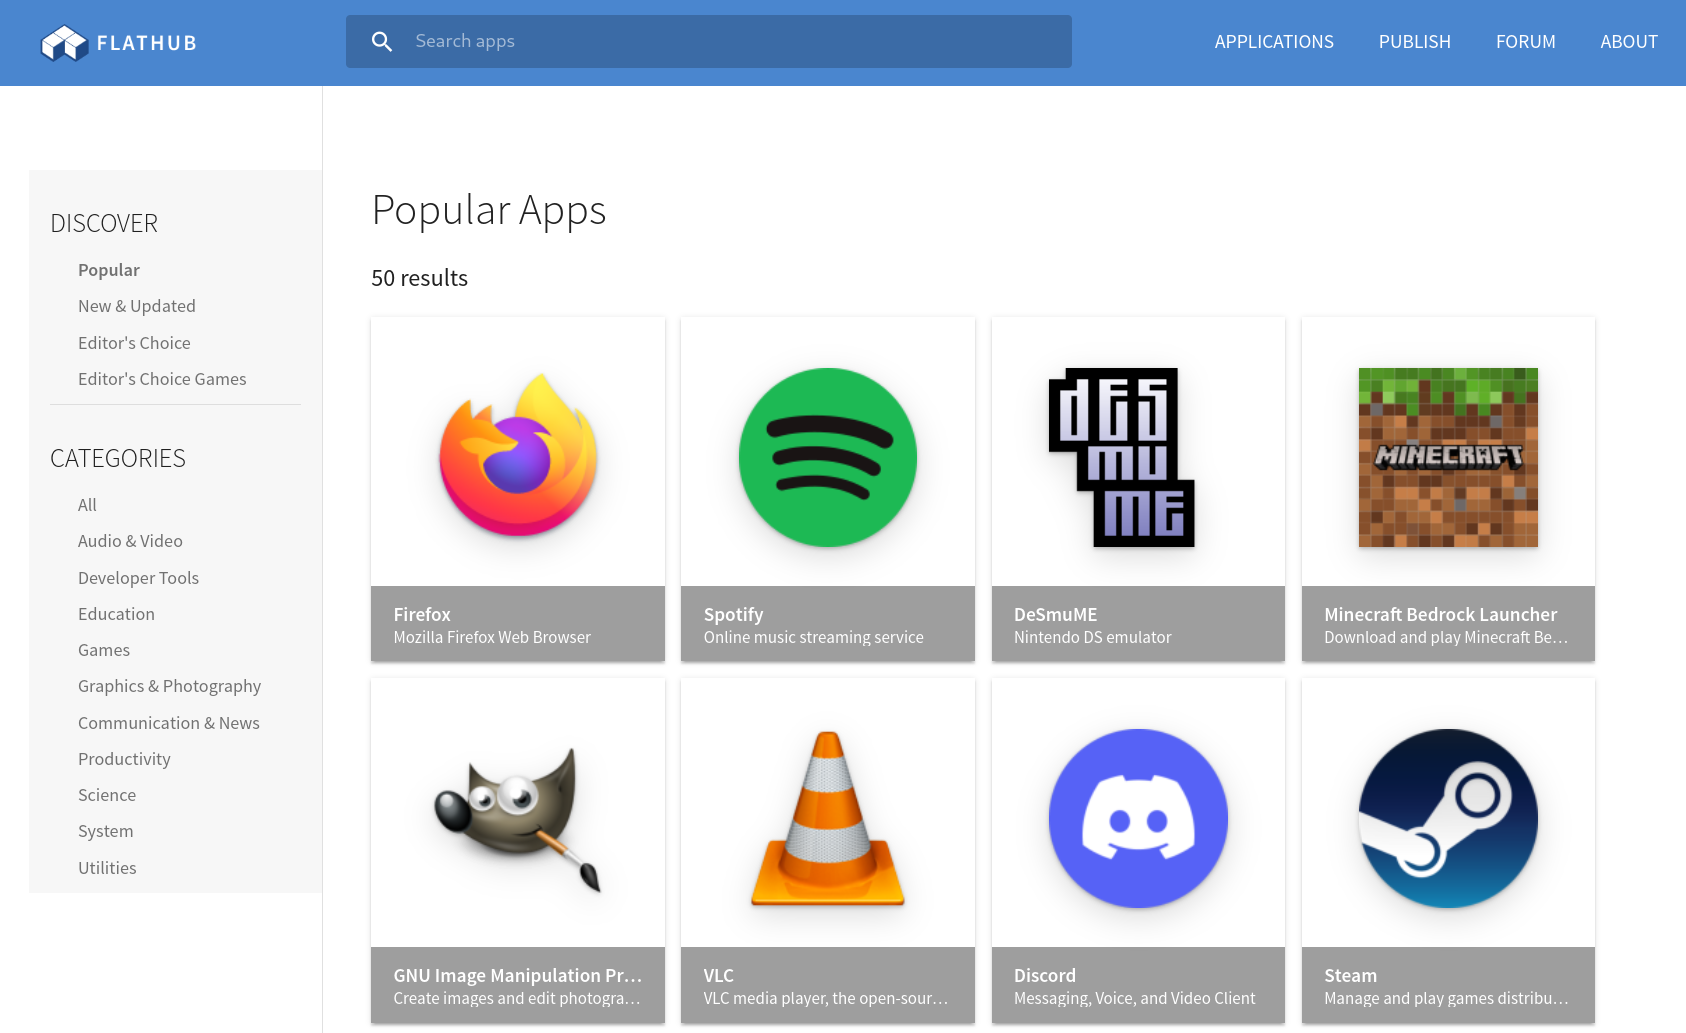
Task: Click the VLC title text
Action: pos(718,975)
